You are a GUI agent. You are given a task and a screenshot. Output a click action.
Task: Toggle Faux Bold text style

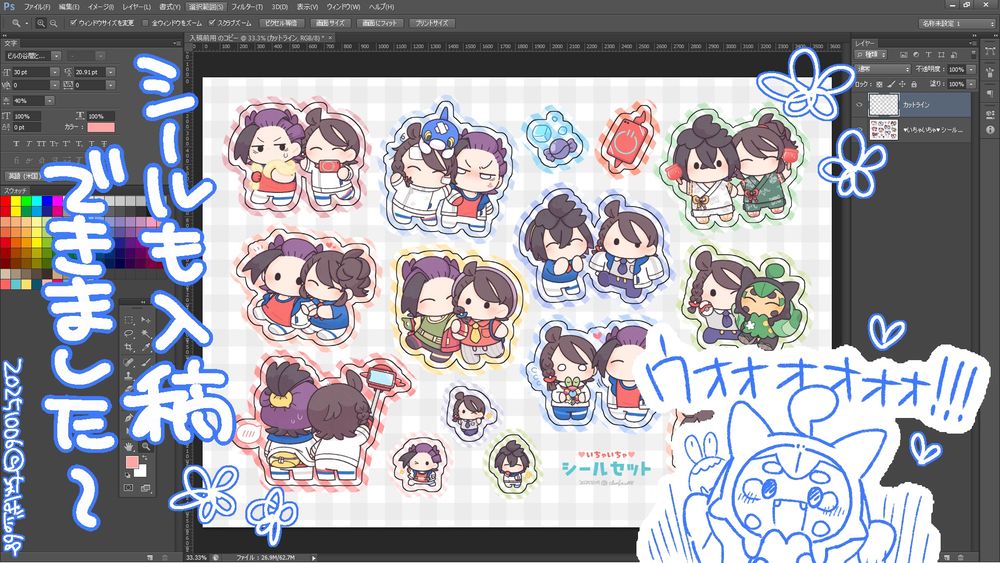(16, 144)
